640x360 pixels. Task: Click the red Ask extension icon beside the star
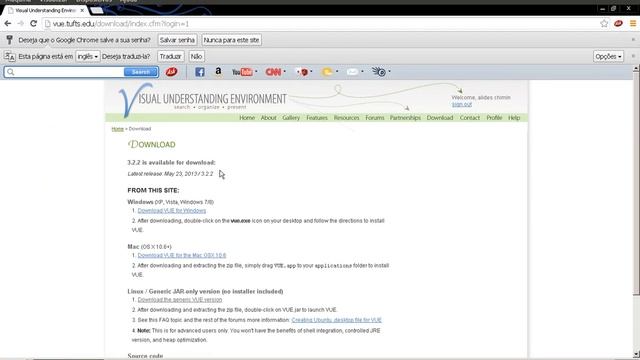(618, 24)
